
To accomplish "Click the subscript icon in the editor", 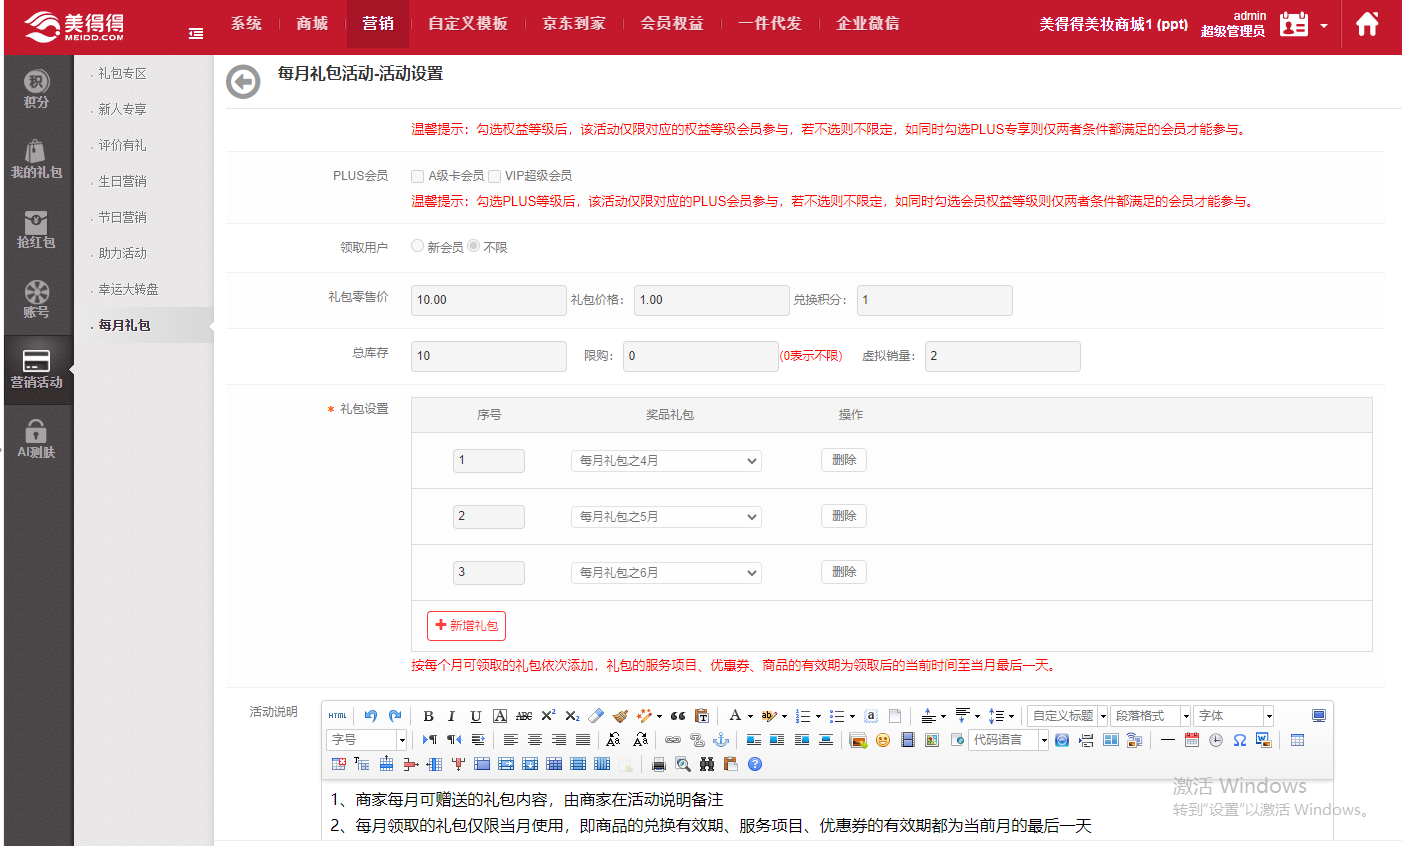I will click(572, 716).
